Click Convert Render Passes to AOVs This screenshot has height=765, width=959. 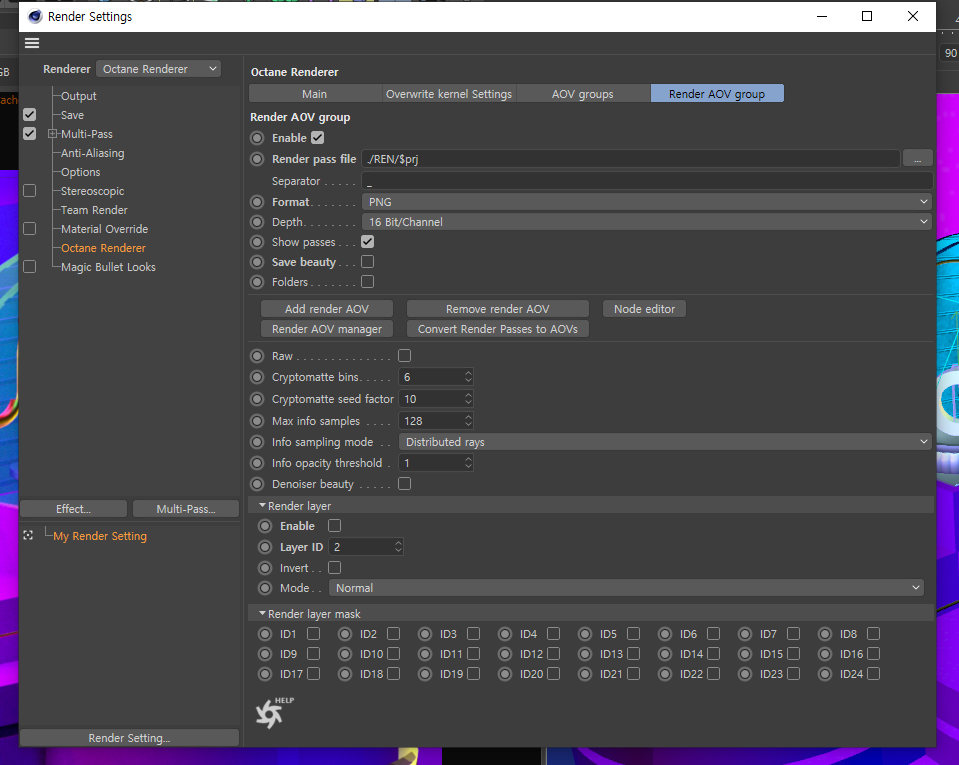click(497, 329)
